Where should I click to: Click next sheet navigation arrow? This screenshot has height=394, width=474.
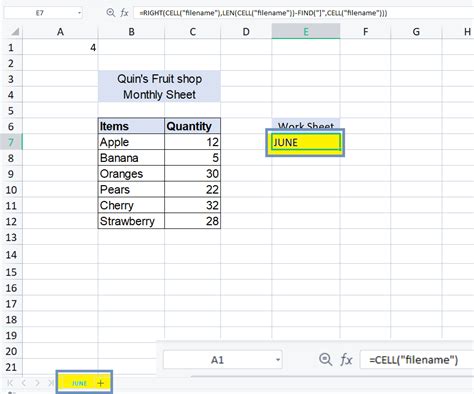tap(37, 383)
